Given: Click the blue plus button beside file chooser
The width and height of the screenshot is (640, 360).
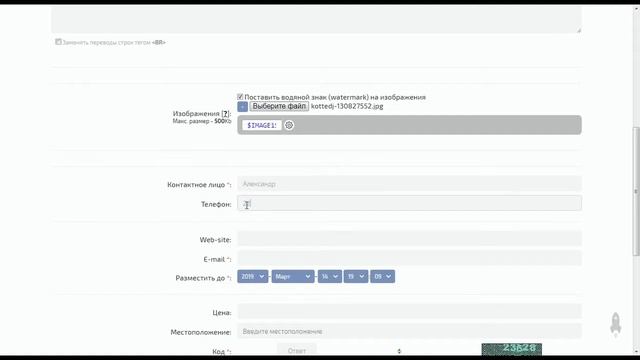Looking at the screenshot, I should click(242, 107).
